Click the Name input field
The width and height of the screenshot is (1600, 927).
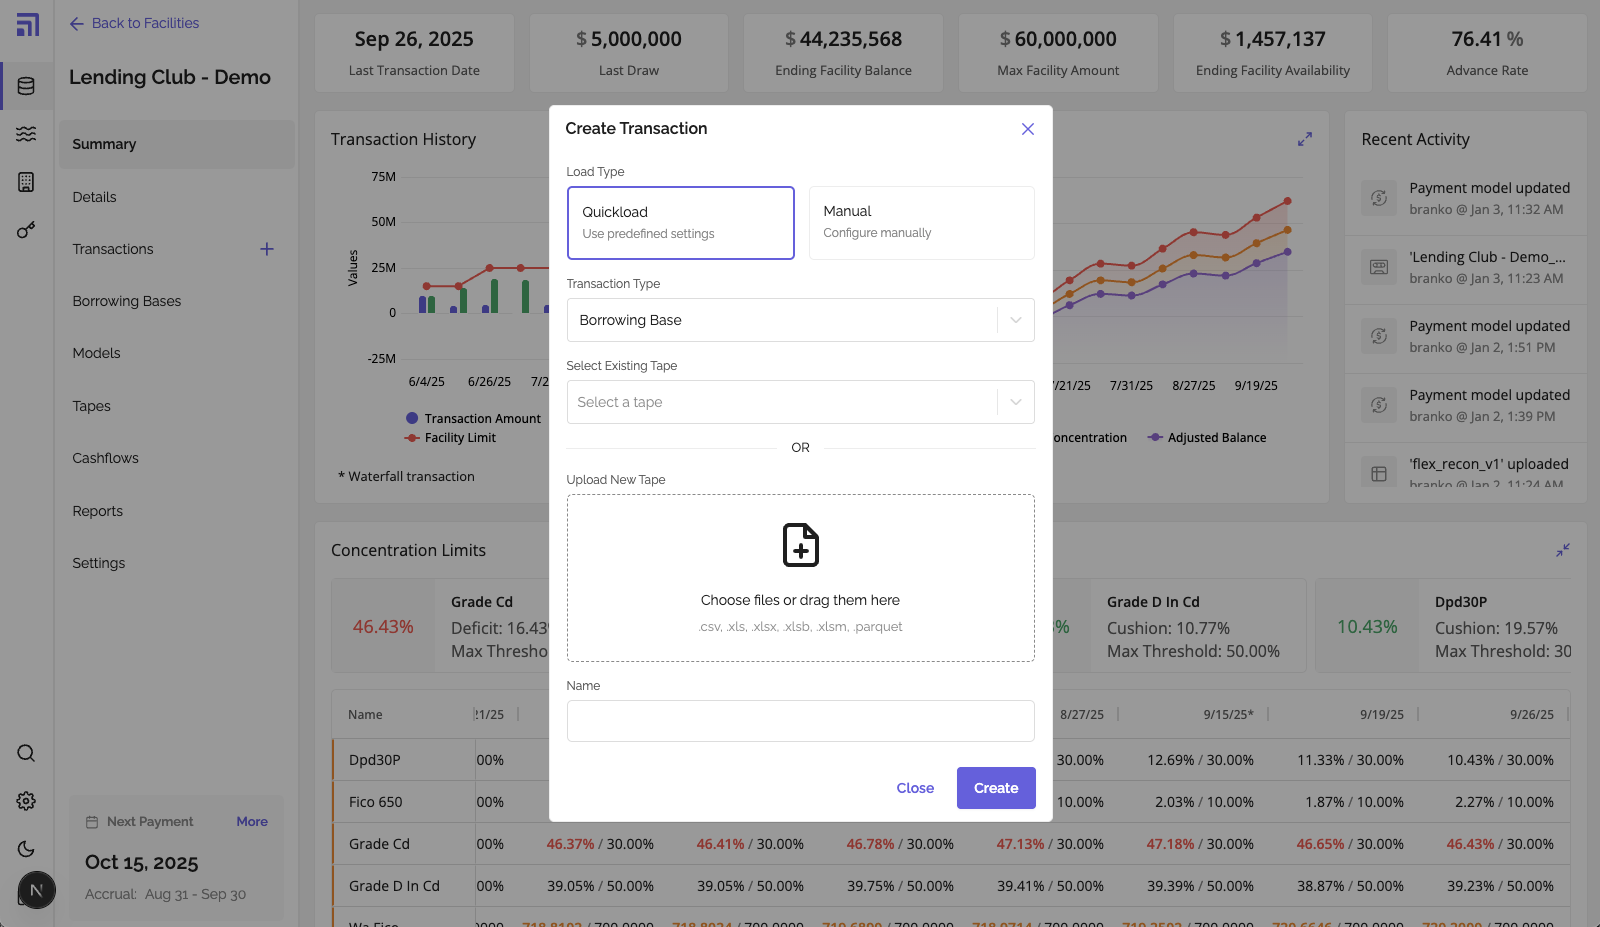pyautogui.click(x=800, y=721)
